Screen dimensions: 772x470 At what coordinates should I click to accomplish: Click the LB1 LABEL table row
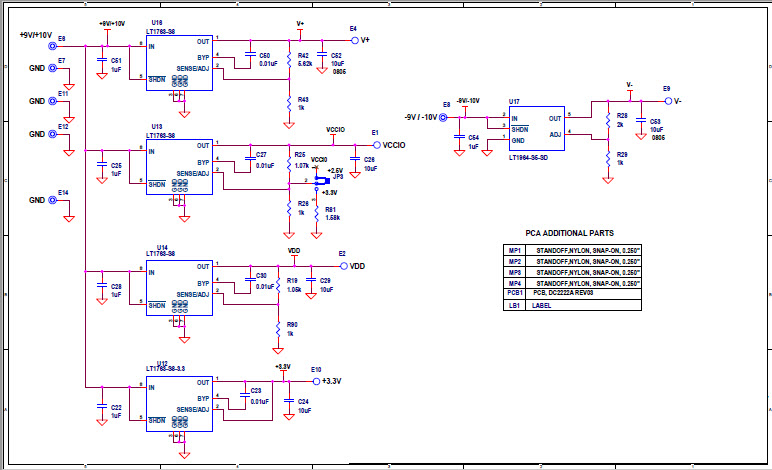coord(573,305)
